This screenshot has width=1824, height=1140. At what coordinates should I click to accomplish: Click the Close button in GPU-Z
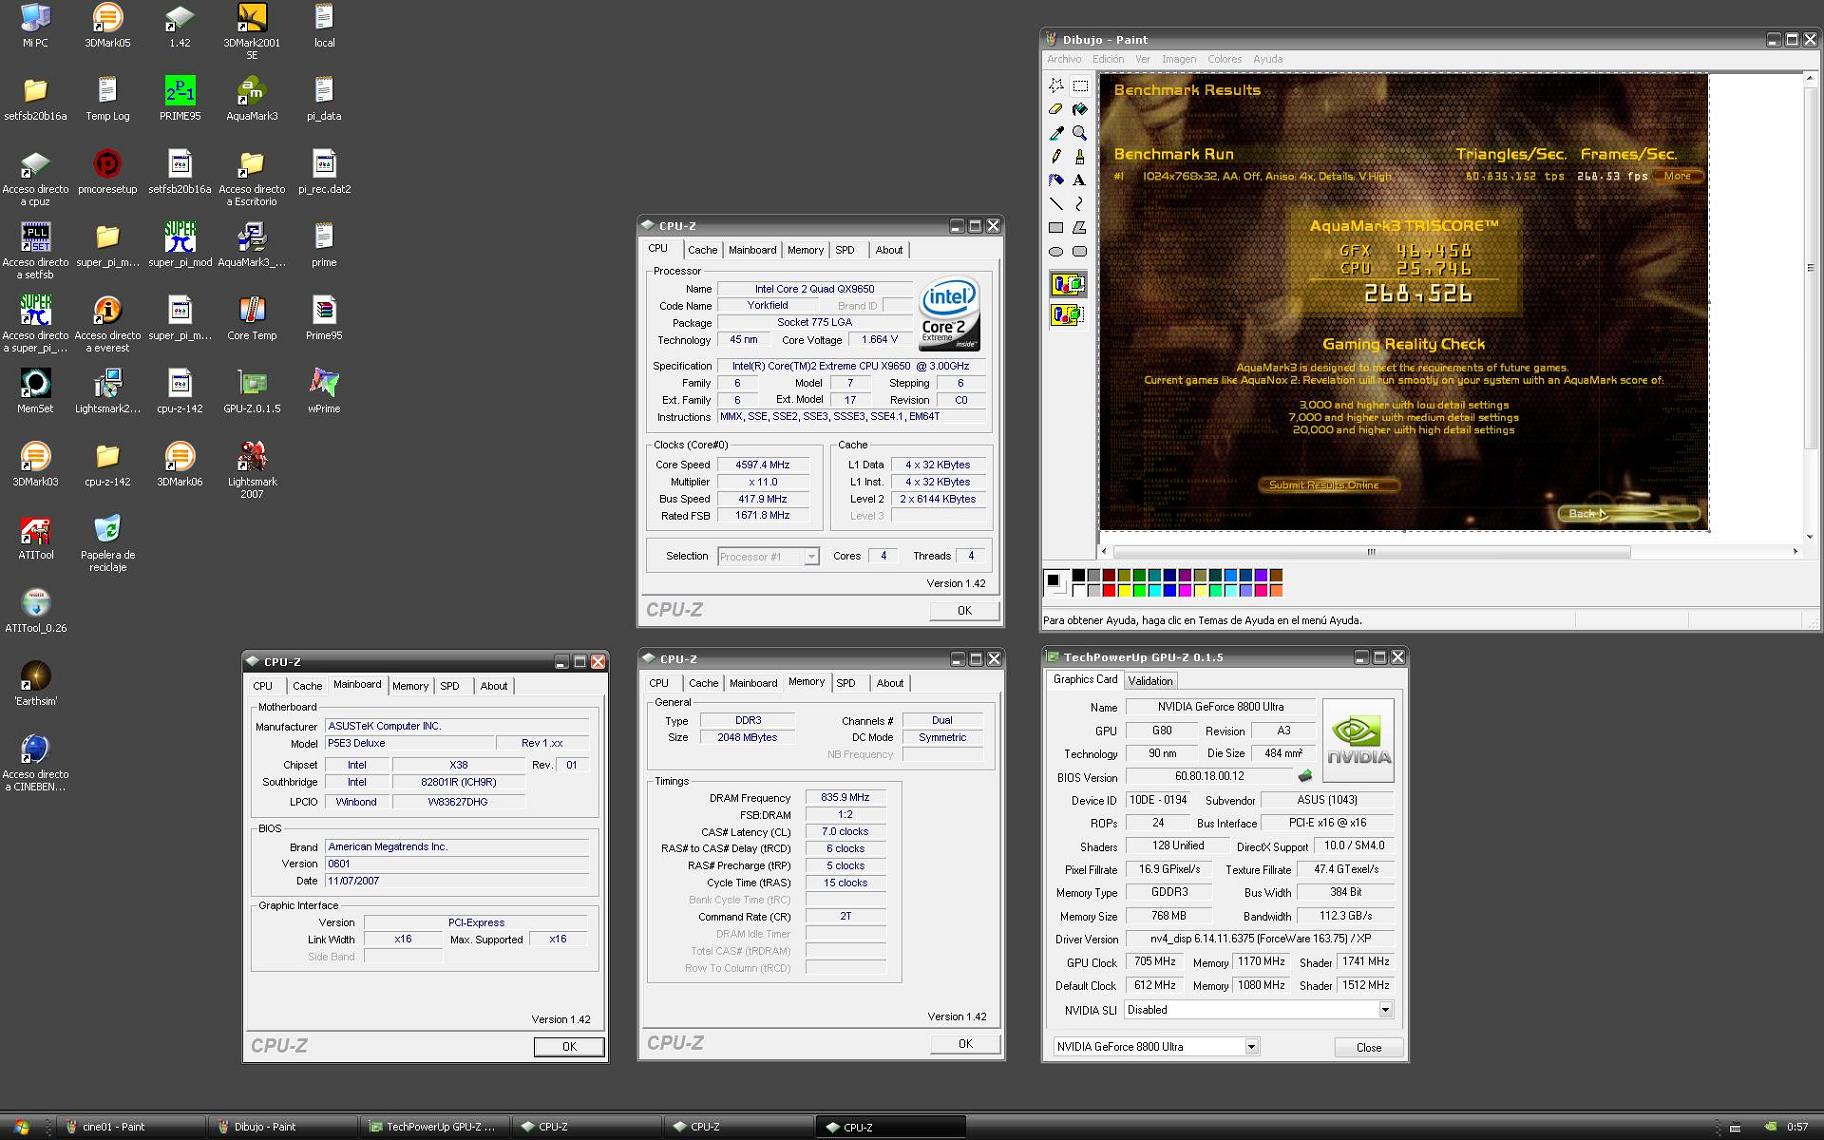click(1369, 1048)
